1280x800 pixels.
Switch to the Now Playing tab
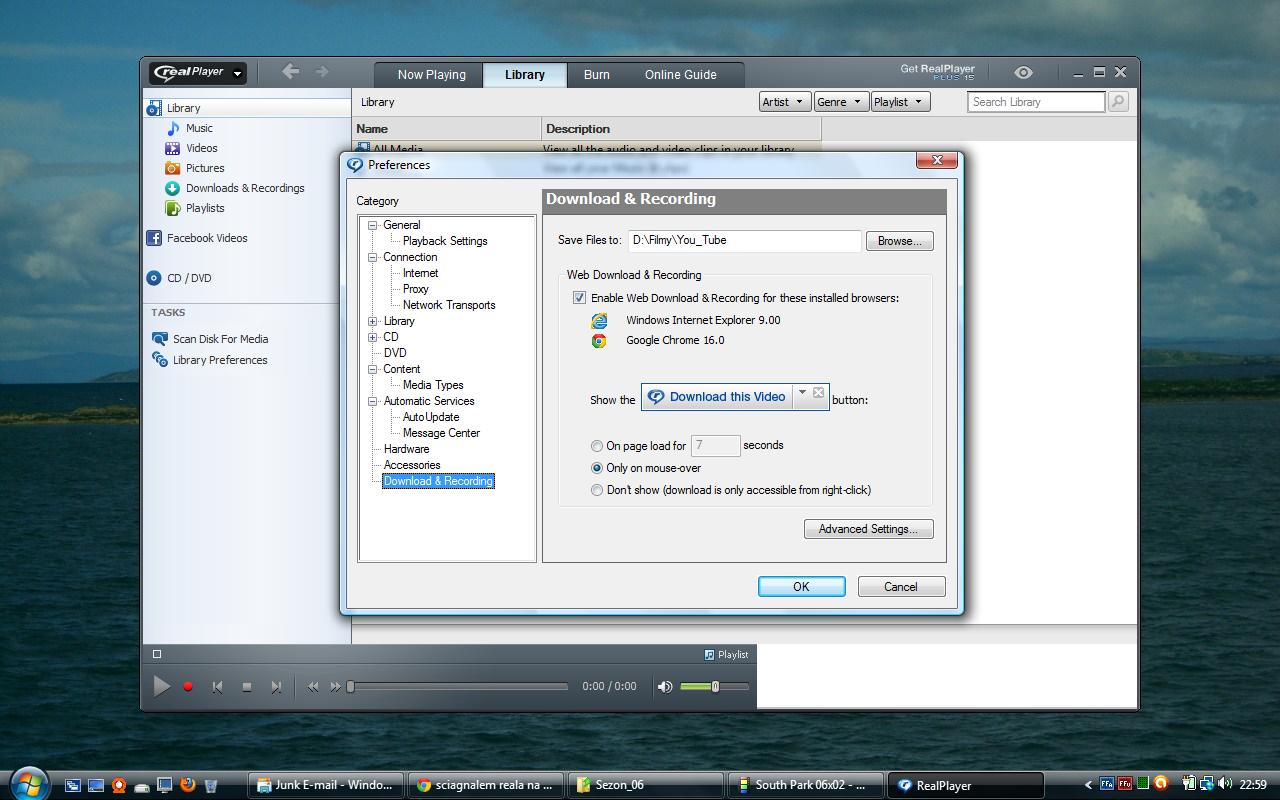431,75
